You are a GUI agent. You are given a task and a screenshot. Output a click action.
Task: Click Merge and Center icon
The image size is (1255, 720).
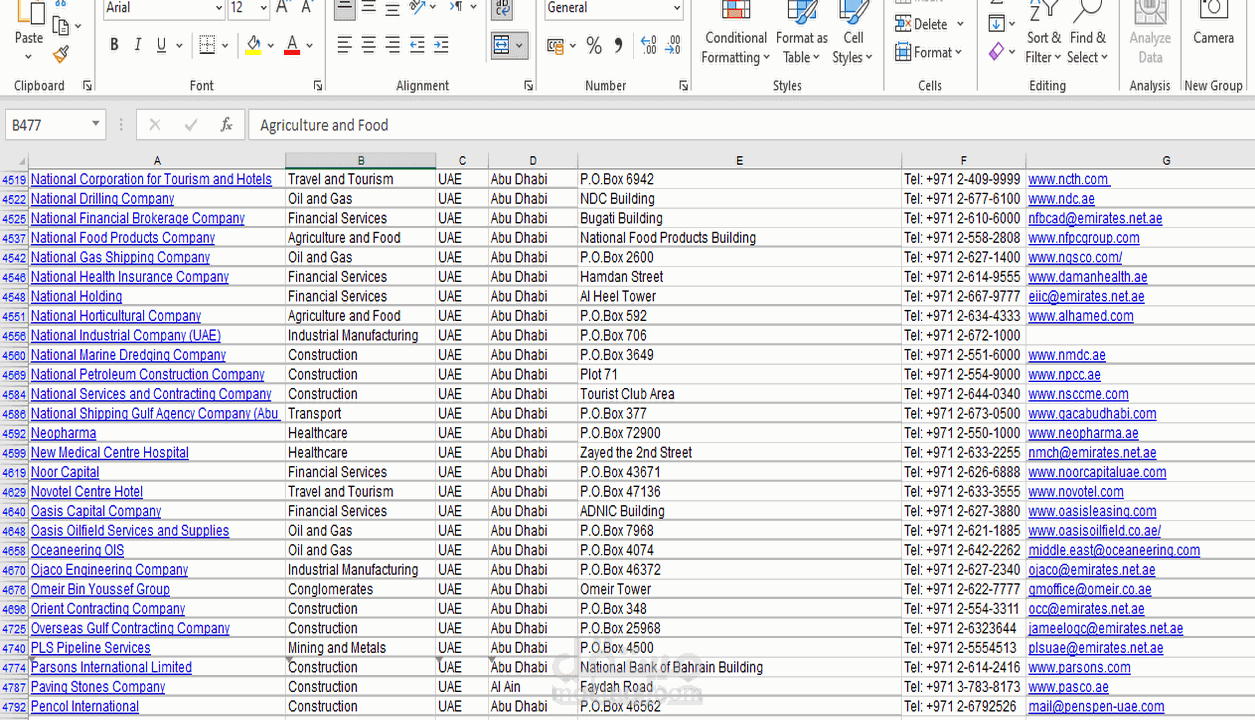501,46
